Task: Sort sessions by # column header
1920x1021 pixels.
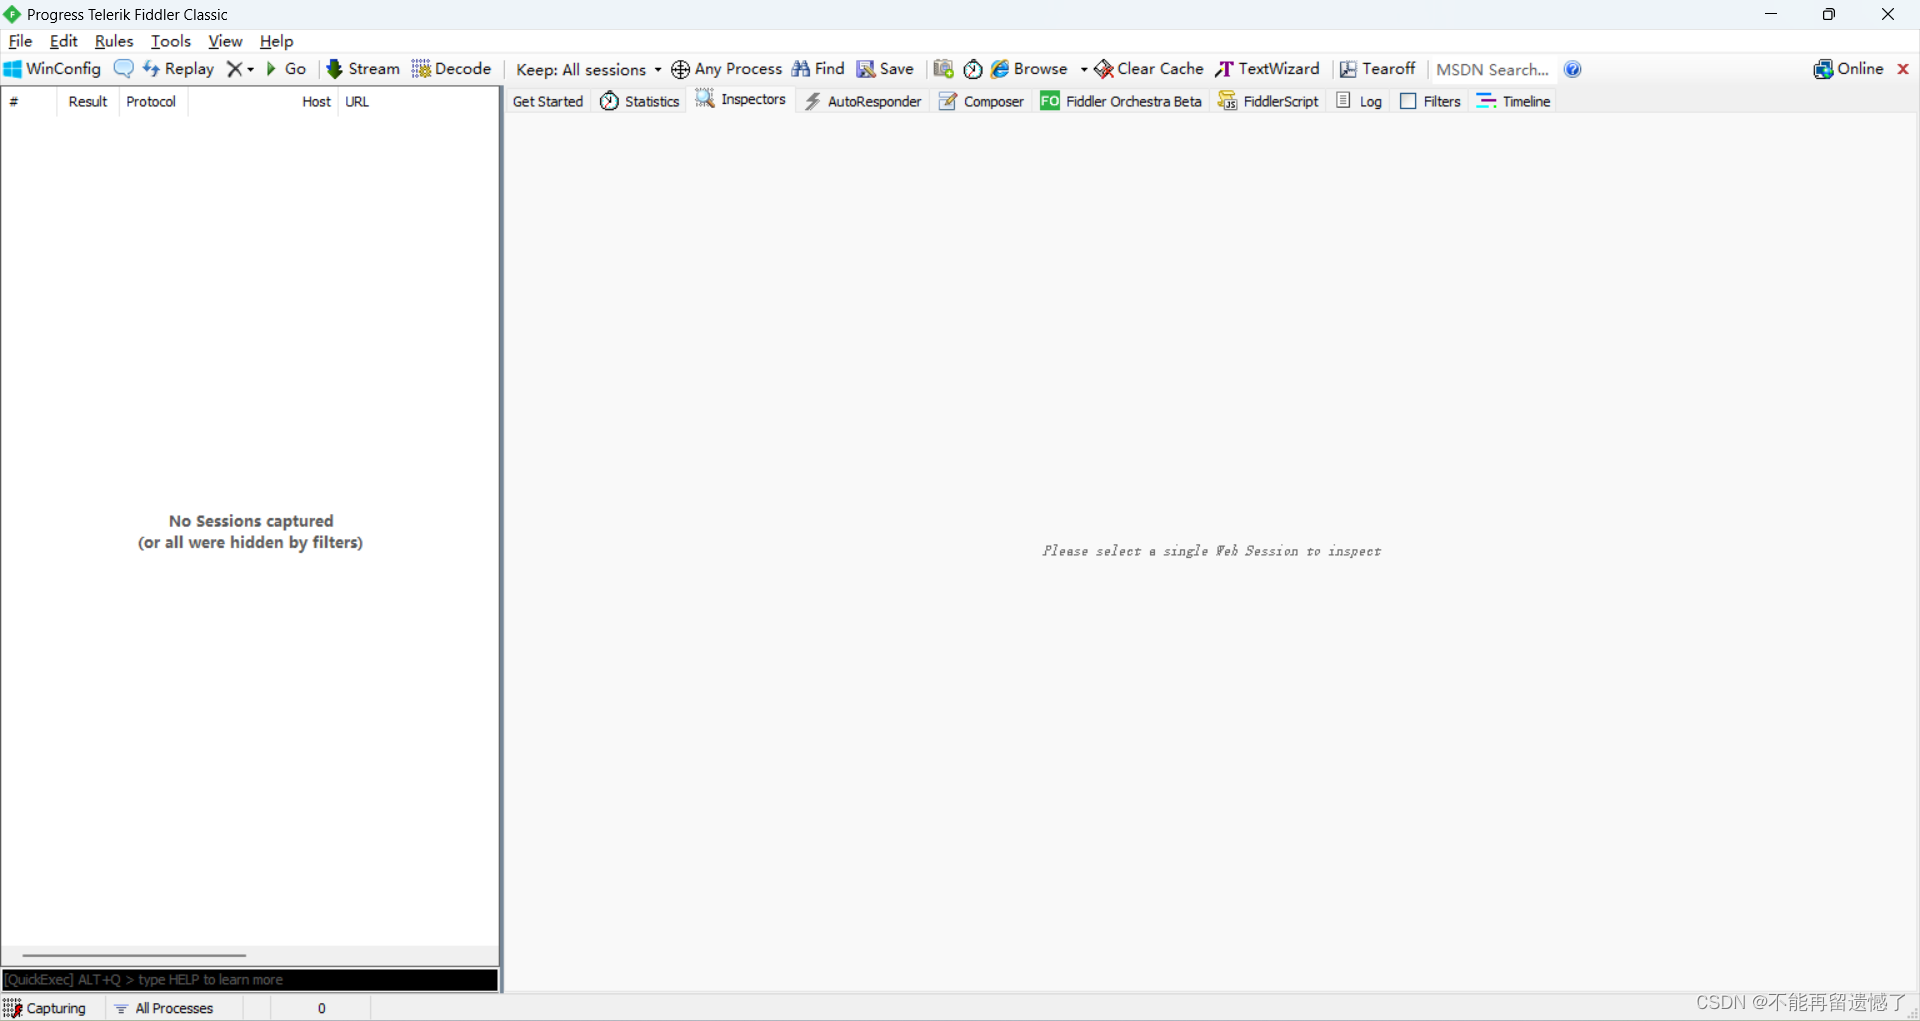Action: coord(29,101)
